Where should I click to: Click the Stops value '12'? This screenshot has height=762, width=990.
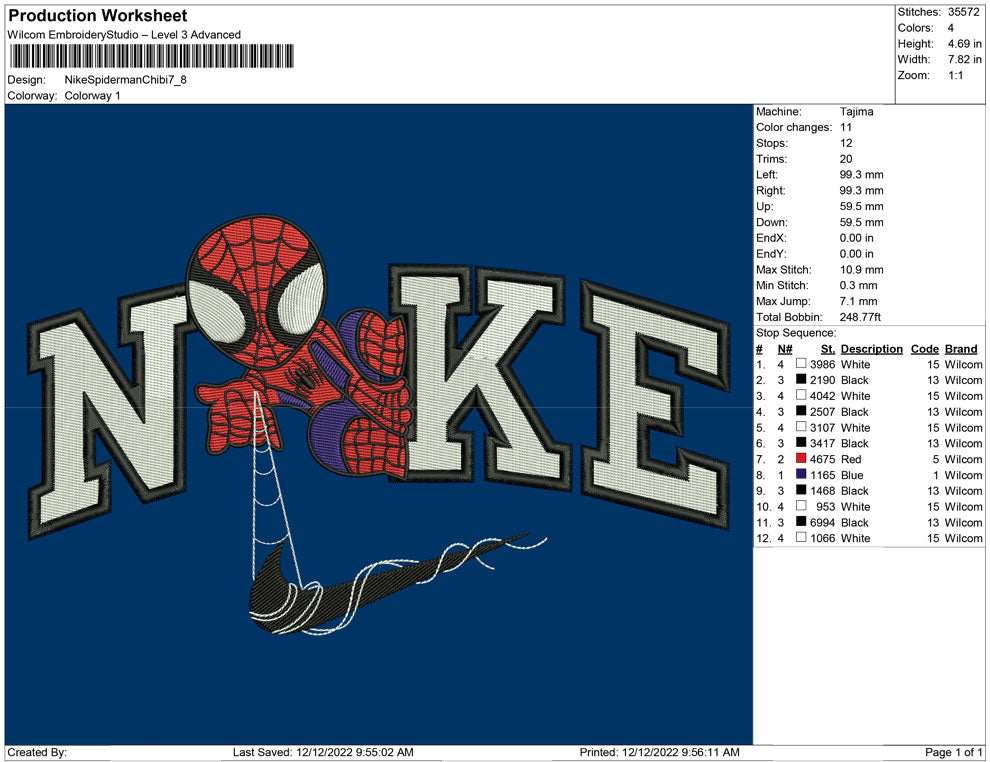tap(845, 143)
